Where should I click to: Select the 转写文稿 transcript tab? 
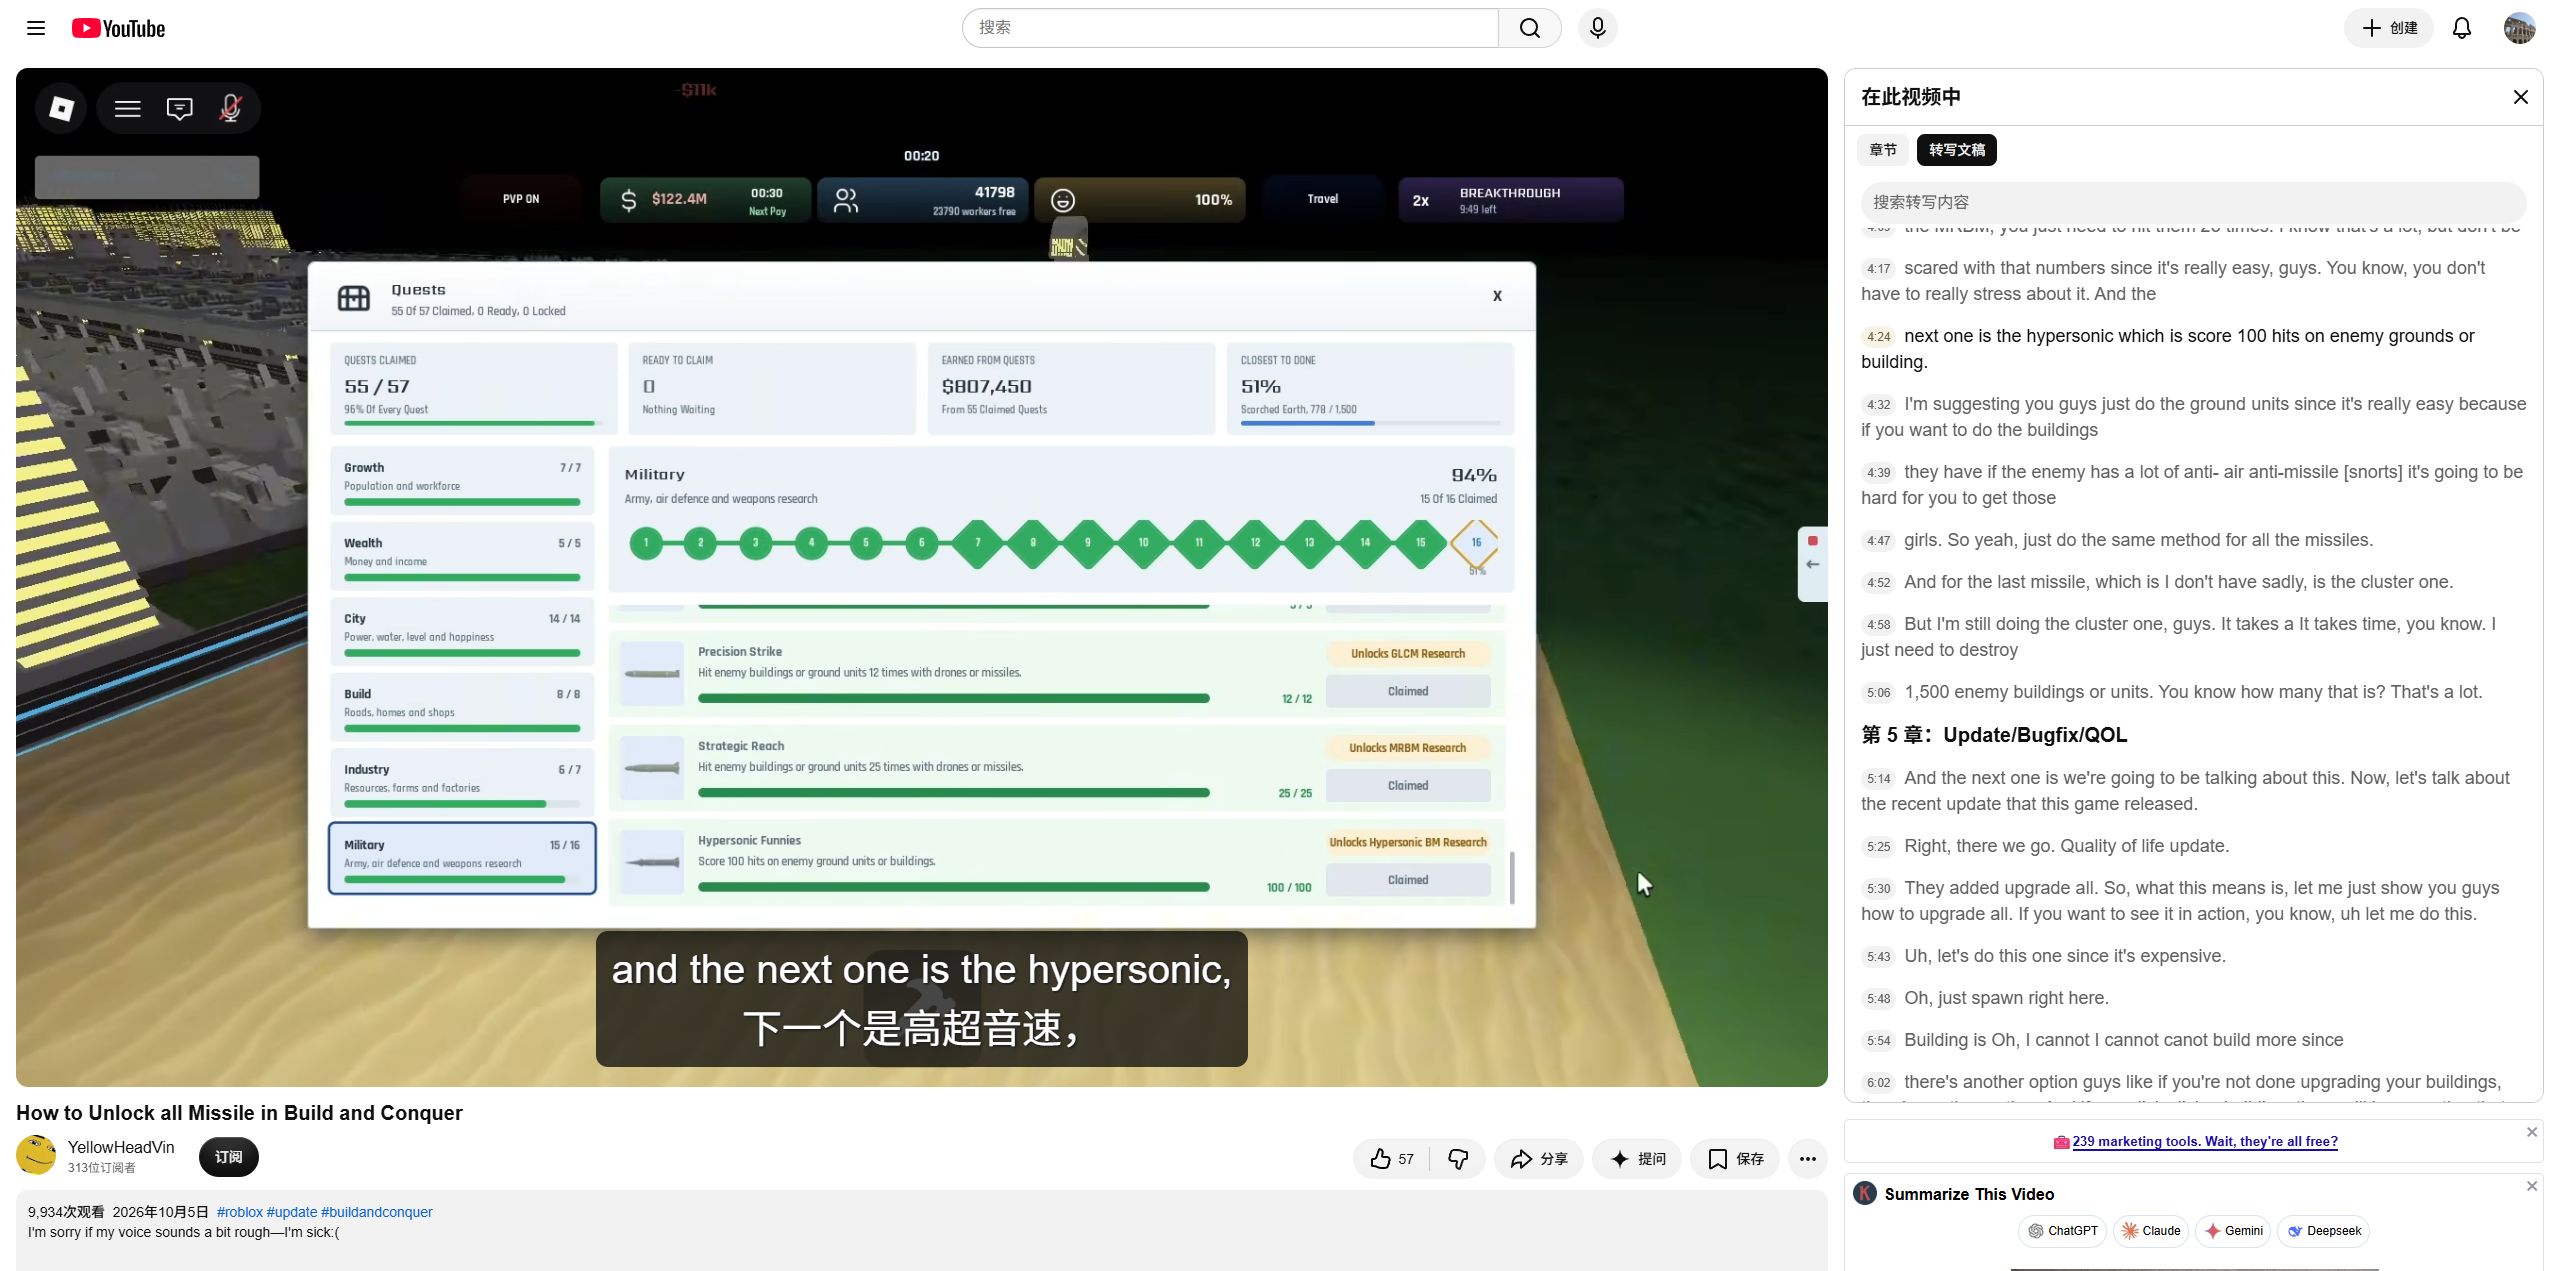(x=1956, y=150)
